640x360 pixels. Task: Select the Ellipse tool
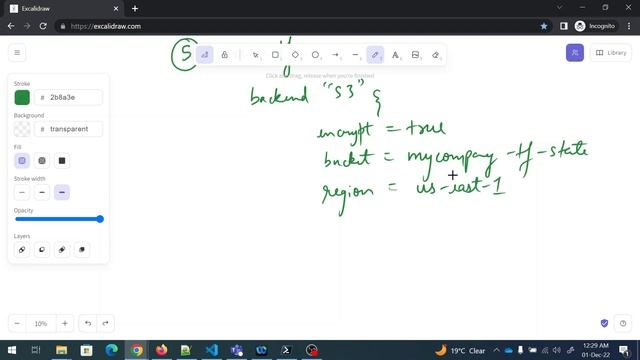coord(316,55)
